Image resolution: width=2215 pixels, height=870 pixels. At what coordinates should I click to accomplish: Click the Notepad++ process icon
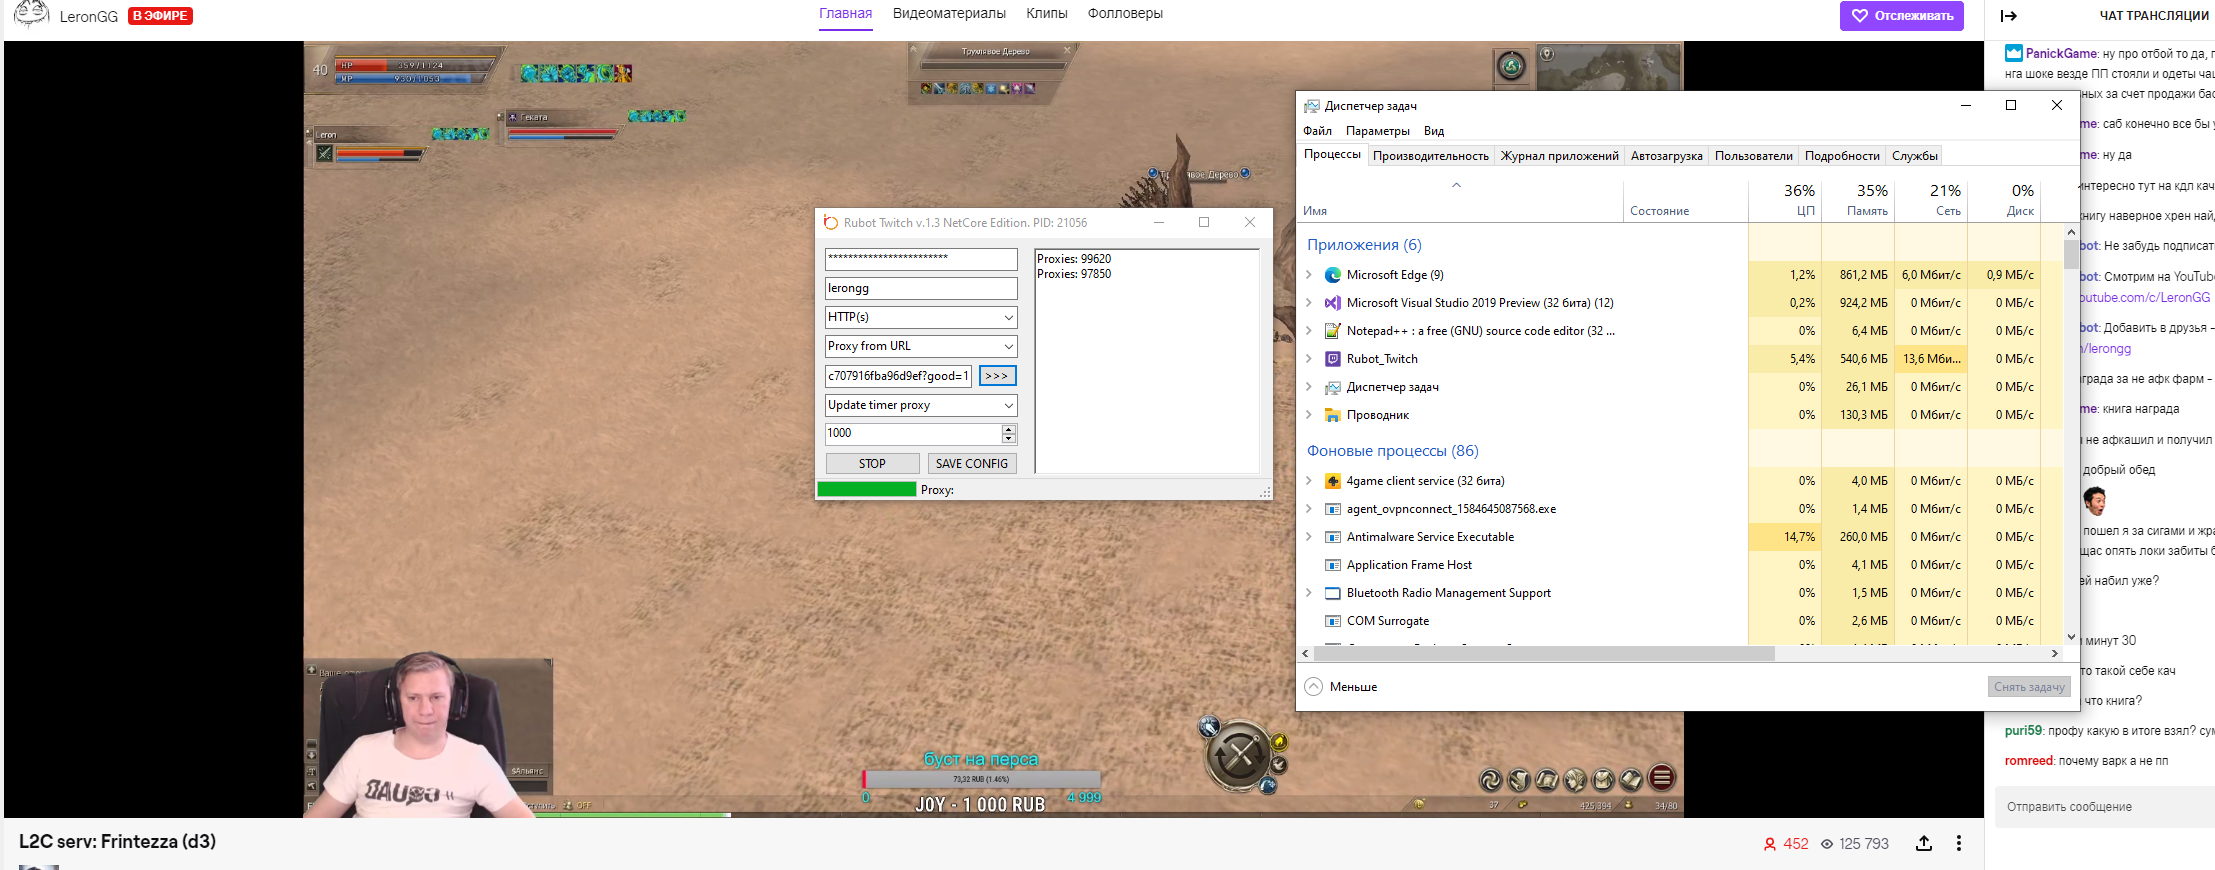point(1332,331)
